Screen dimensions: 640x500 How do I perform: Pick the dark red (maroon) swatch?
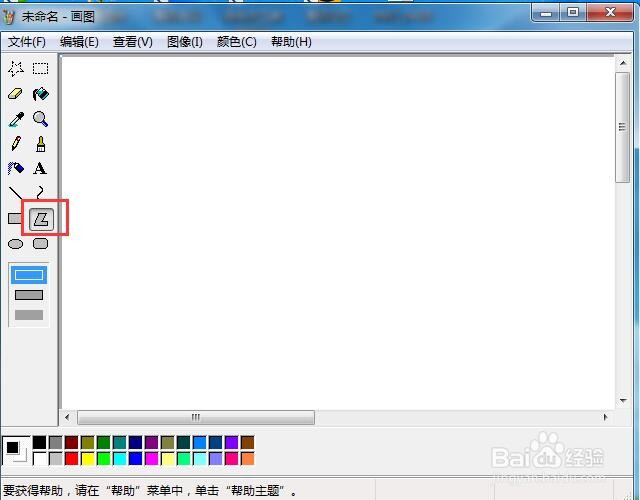(71, 442)
